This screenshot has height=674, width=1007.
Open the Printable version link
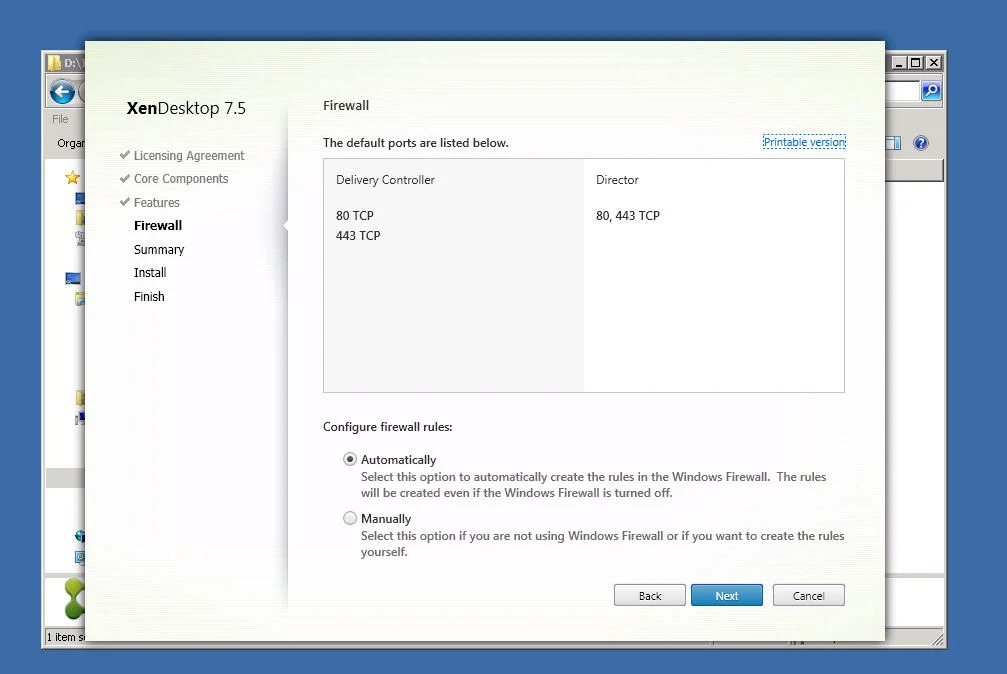coord(804,142)
